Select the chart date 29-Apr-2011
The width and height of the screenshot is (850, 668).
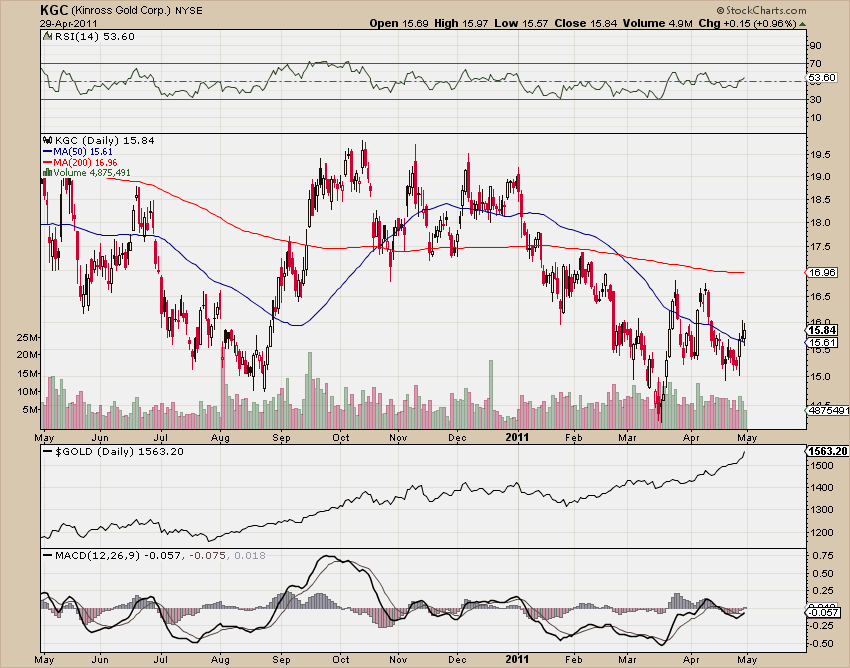(x=69, y=23)
